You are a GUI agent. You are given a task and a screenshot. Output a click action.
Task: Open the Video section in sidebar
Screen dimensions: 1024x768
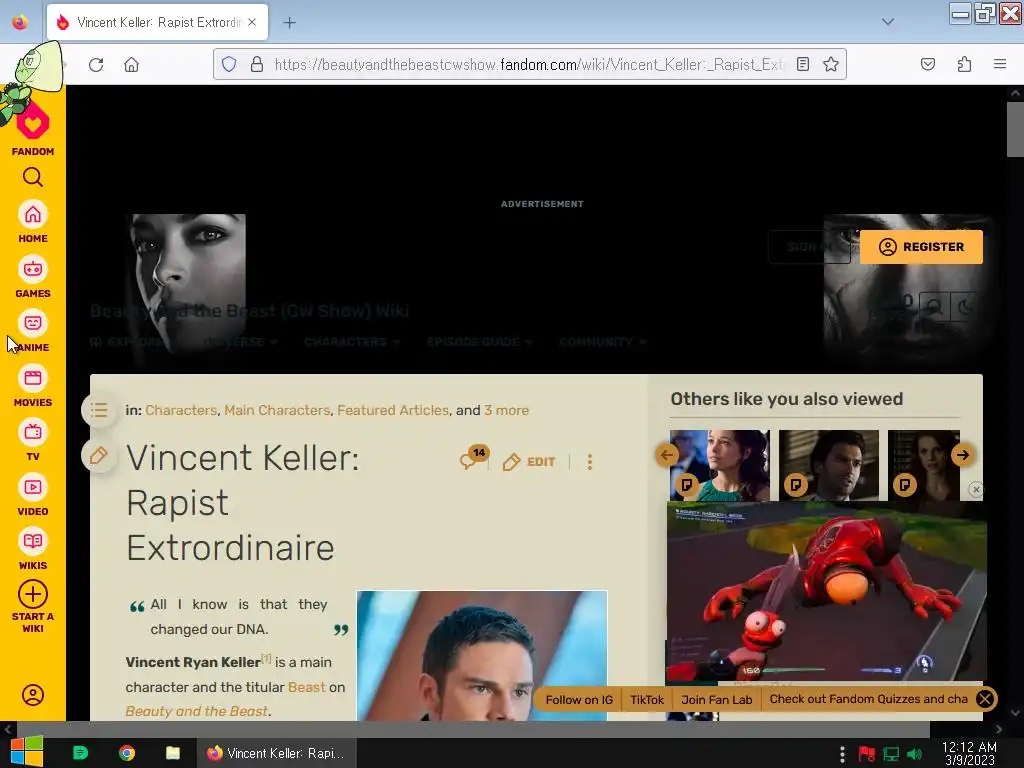(33, 496)
